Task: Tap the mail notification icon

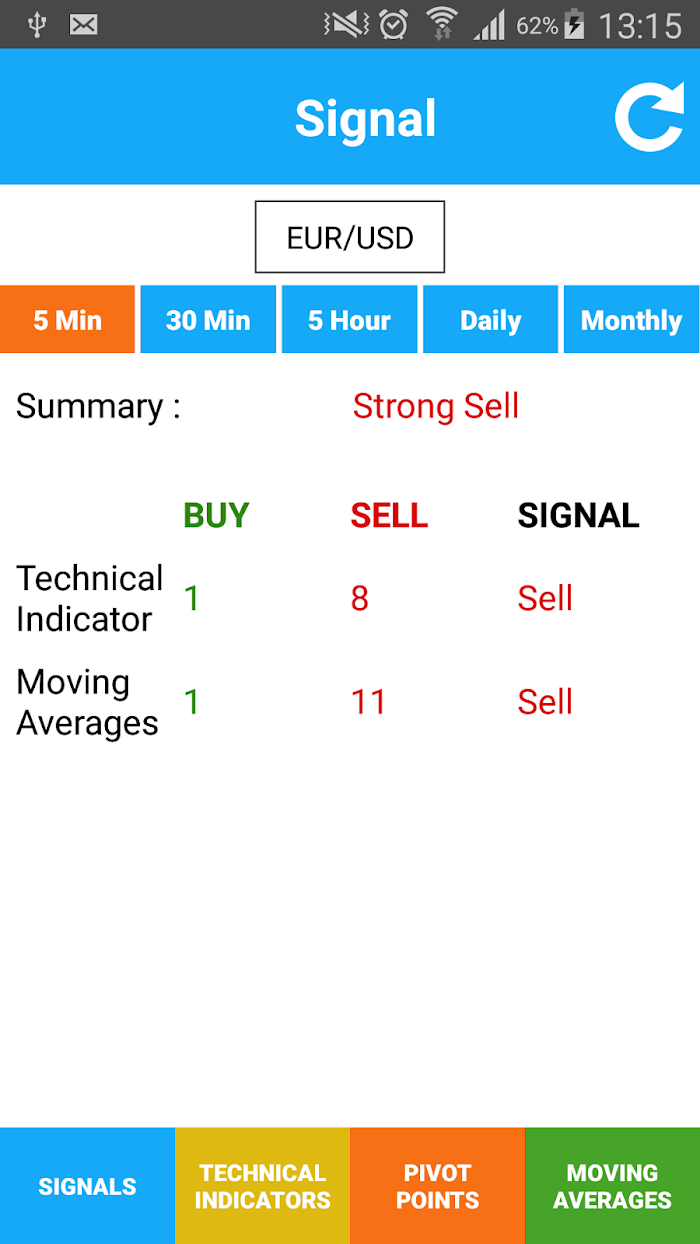Action: tap(84, 24)
